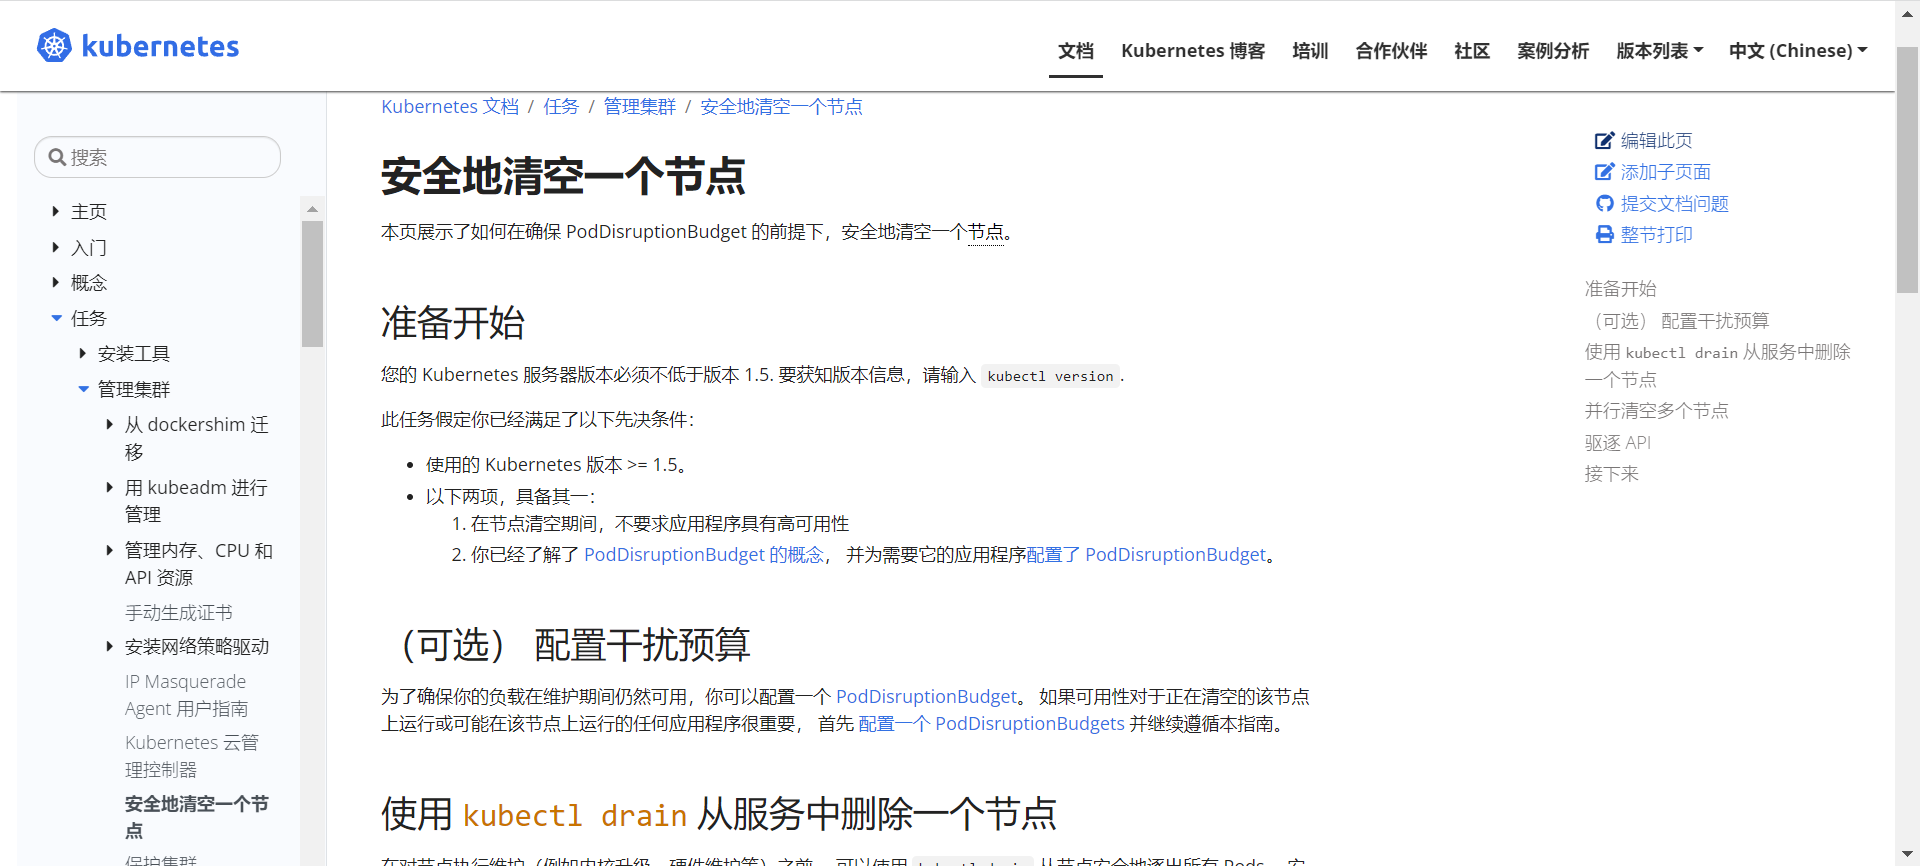This screenshot has width=1920, height=866.
Task: Open the 培训 navigation item
Action: pyautogui.click(x=1310, y=50)
